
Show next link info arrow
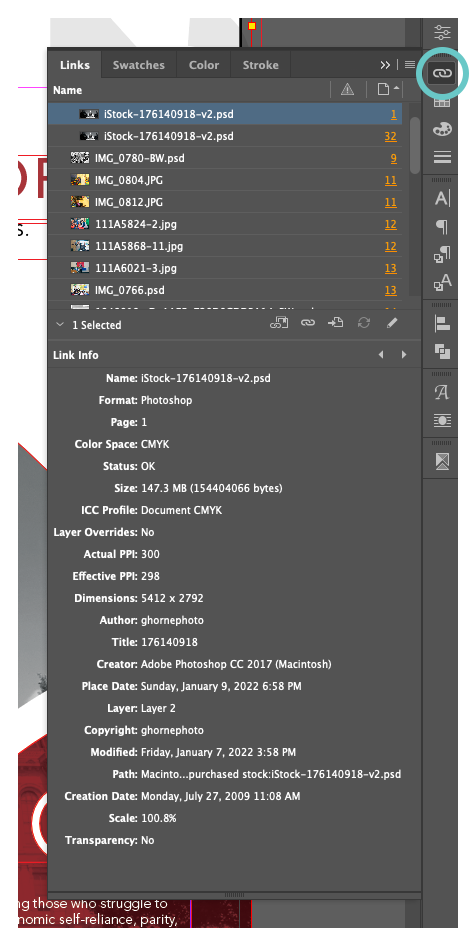(404, 355)
